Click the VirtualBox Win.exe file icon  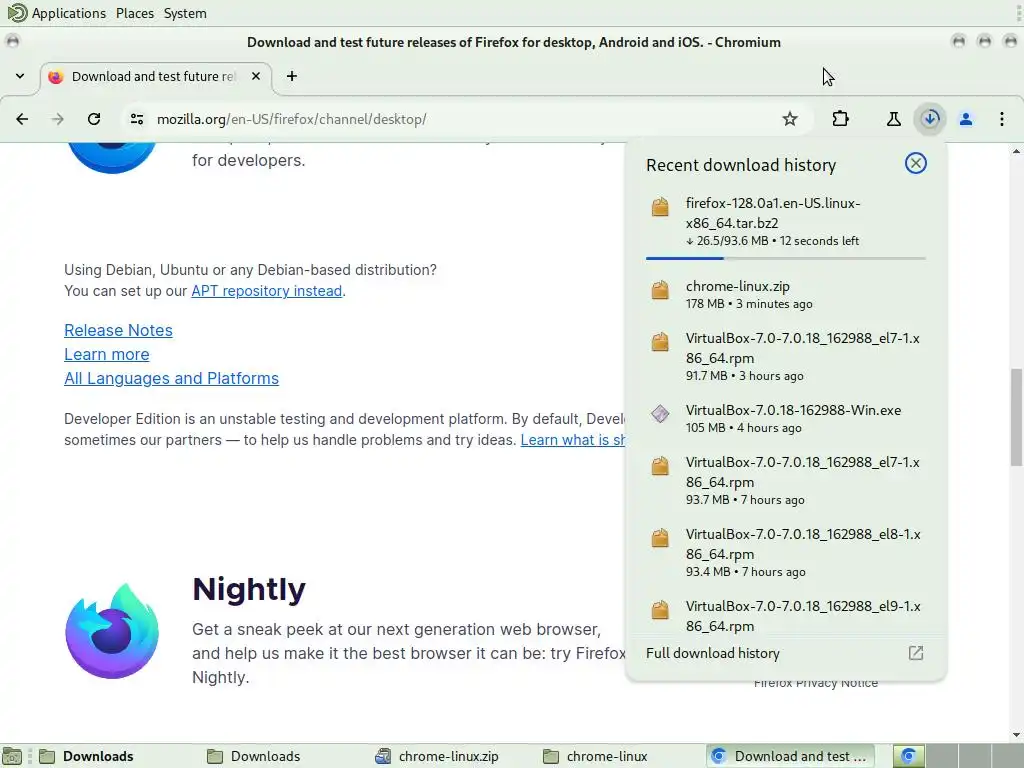[x=660, y=413]
